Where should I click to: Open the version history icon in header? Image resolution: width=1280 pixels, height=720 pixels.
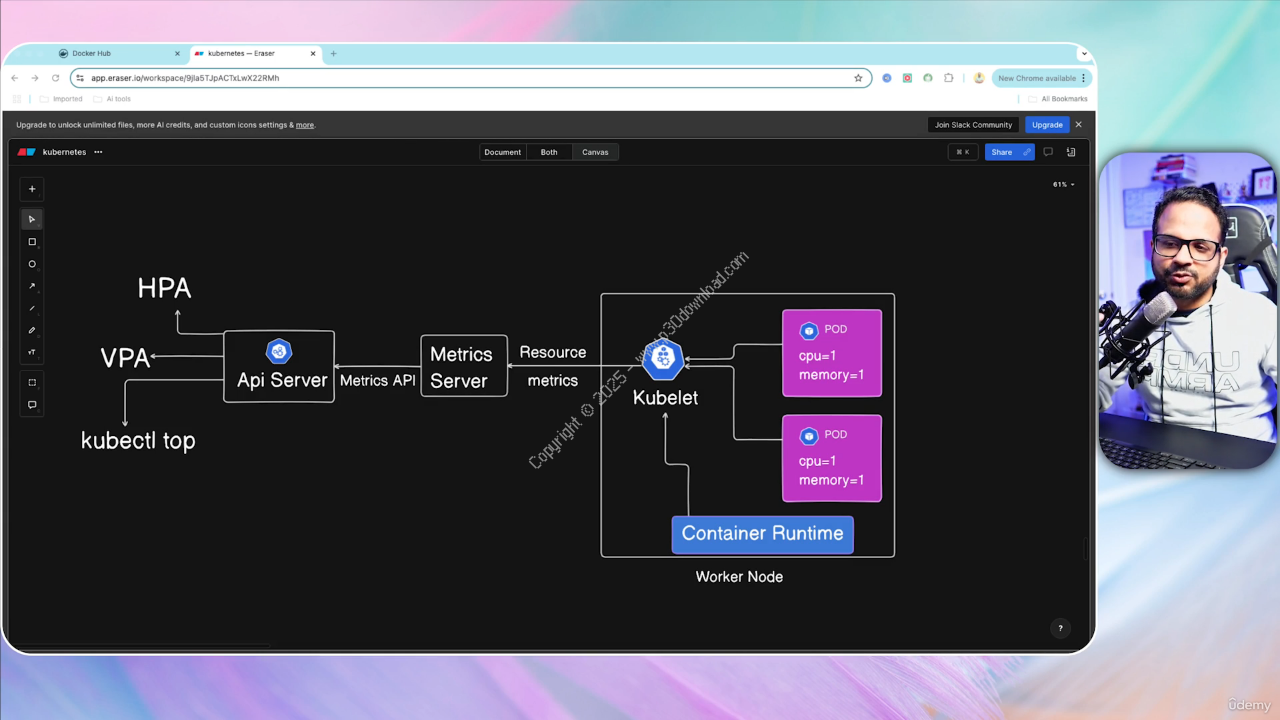[1071, 152]
